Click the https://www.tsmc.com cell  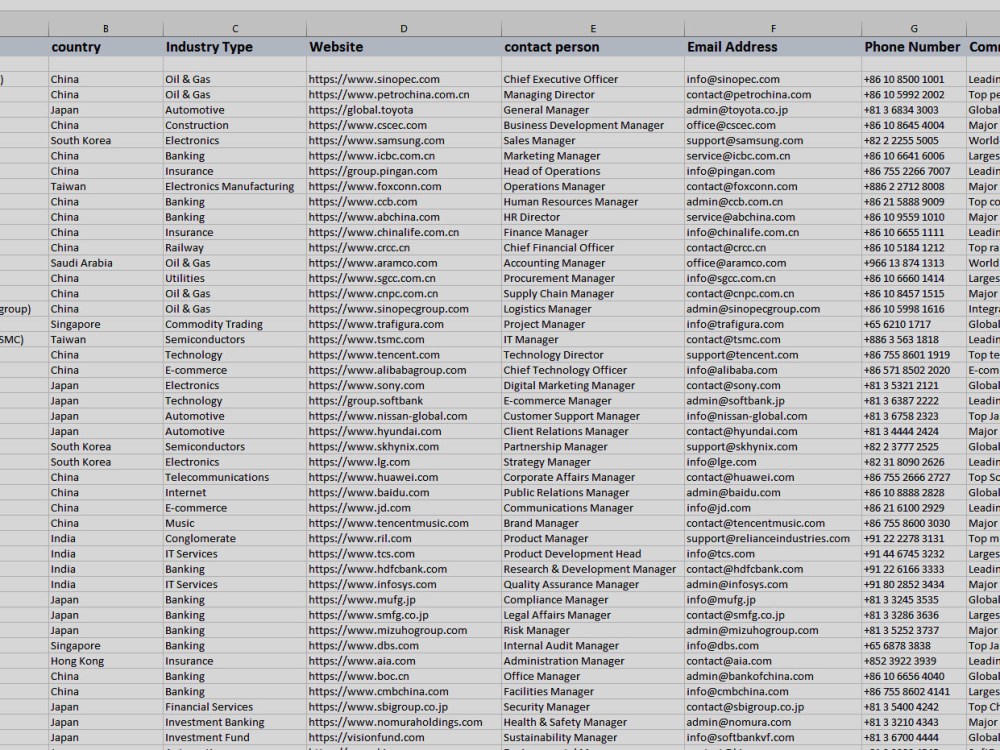tap(404, 339)
